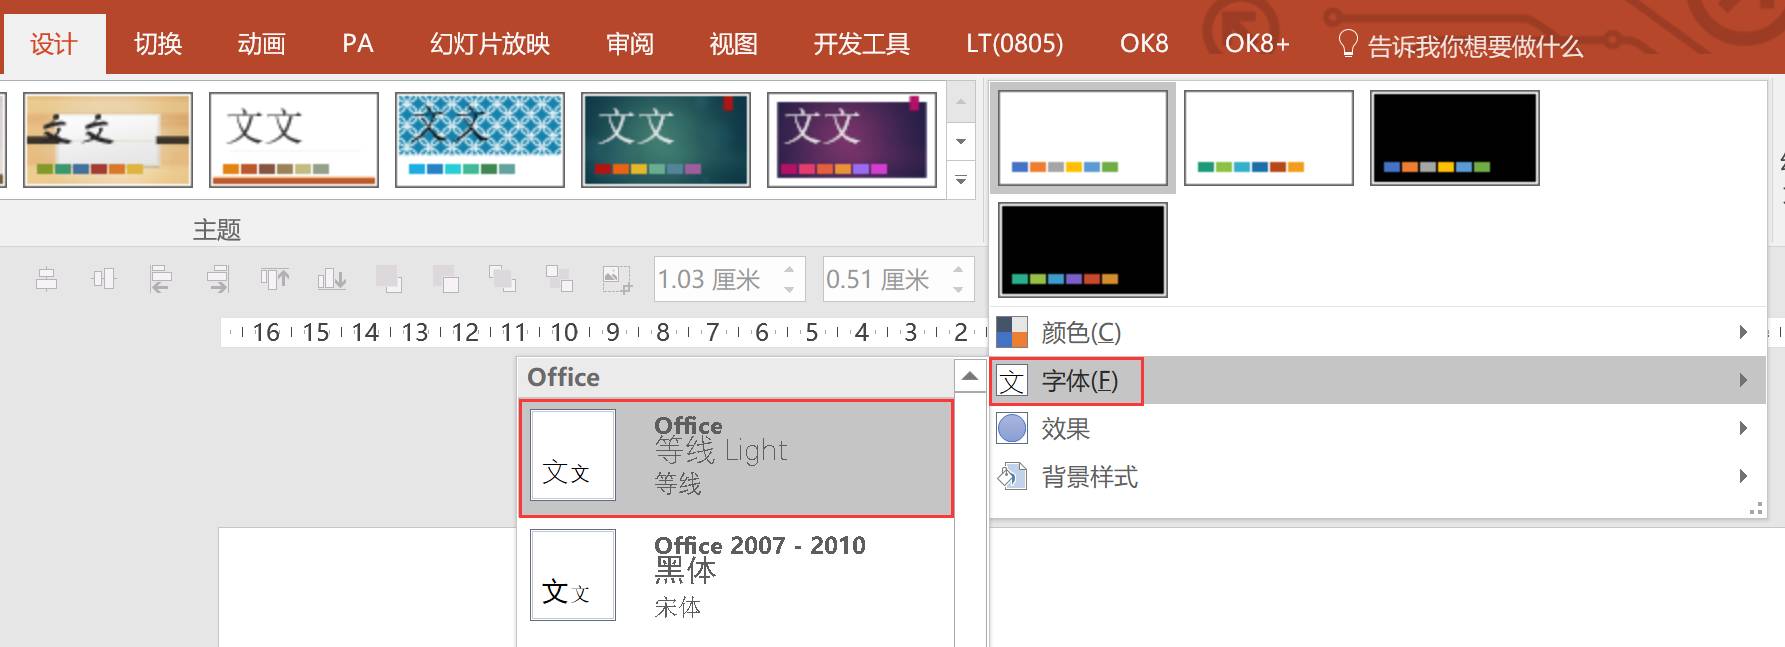Increase the 1.03 厘米 value with up spinner
Image resolution: width=1785 pixels, height=647 pixels.
790,268
